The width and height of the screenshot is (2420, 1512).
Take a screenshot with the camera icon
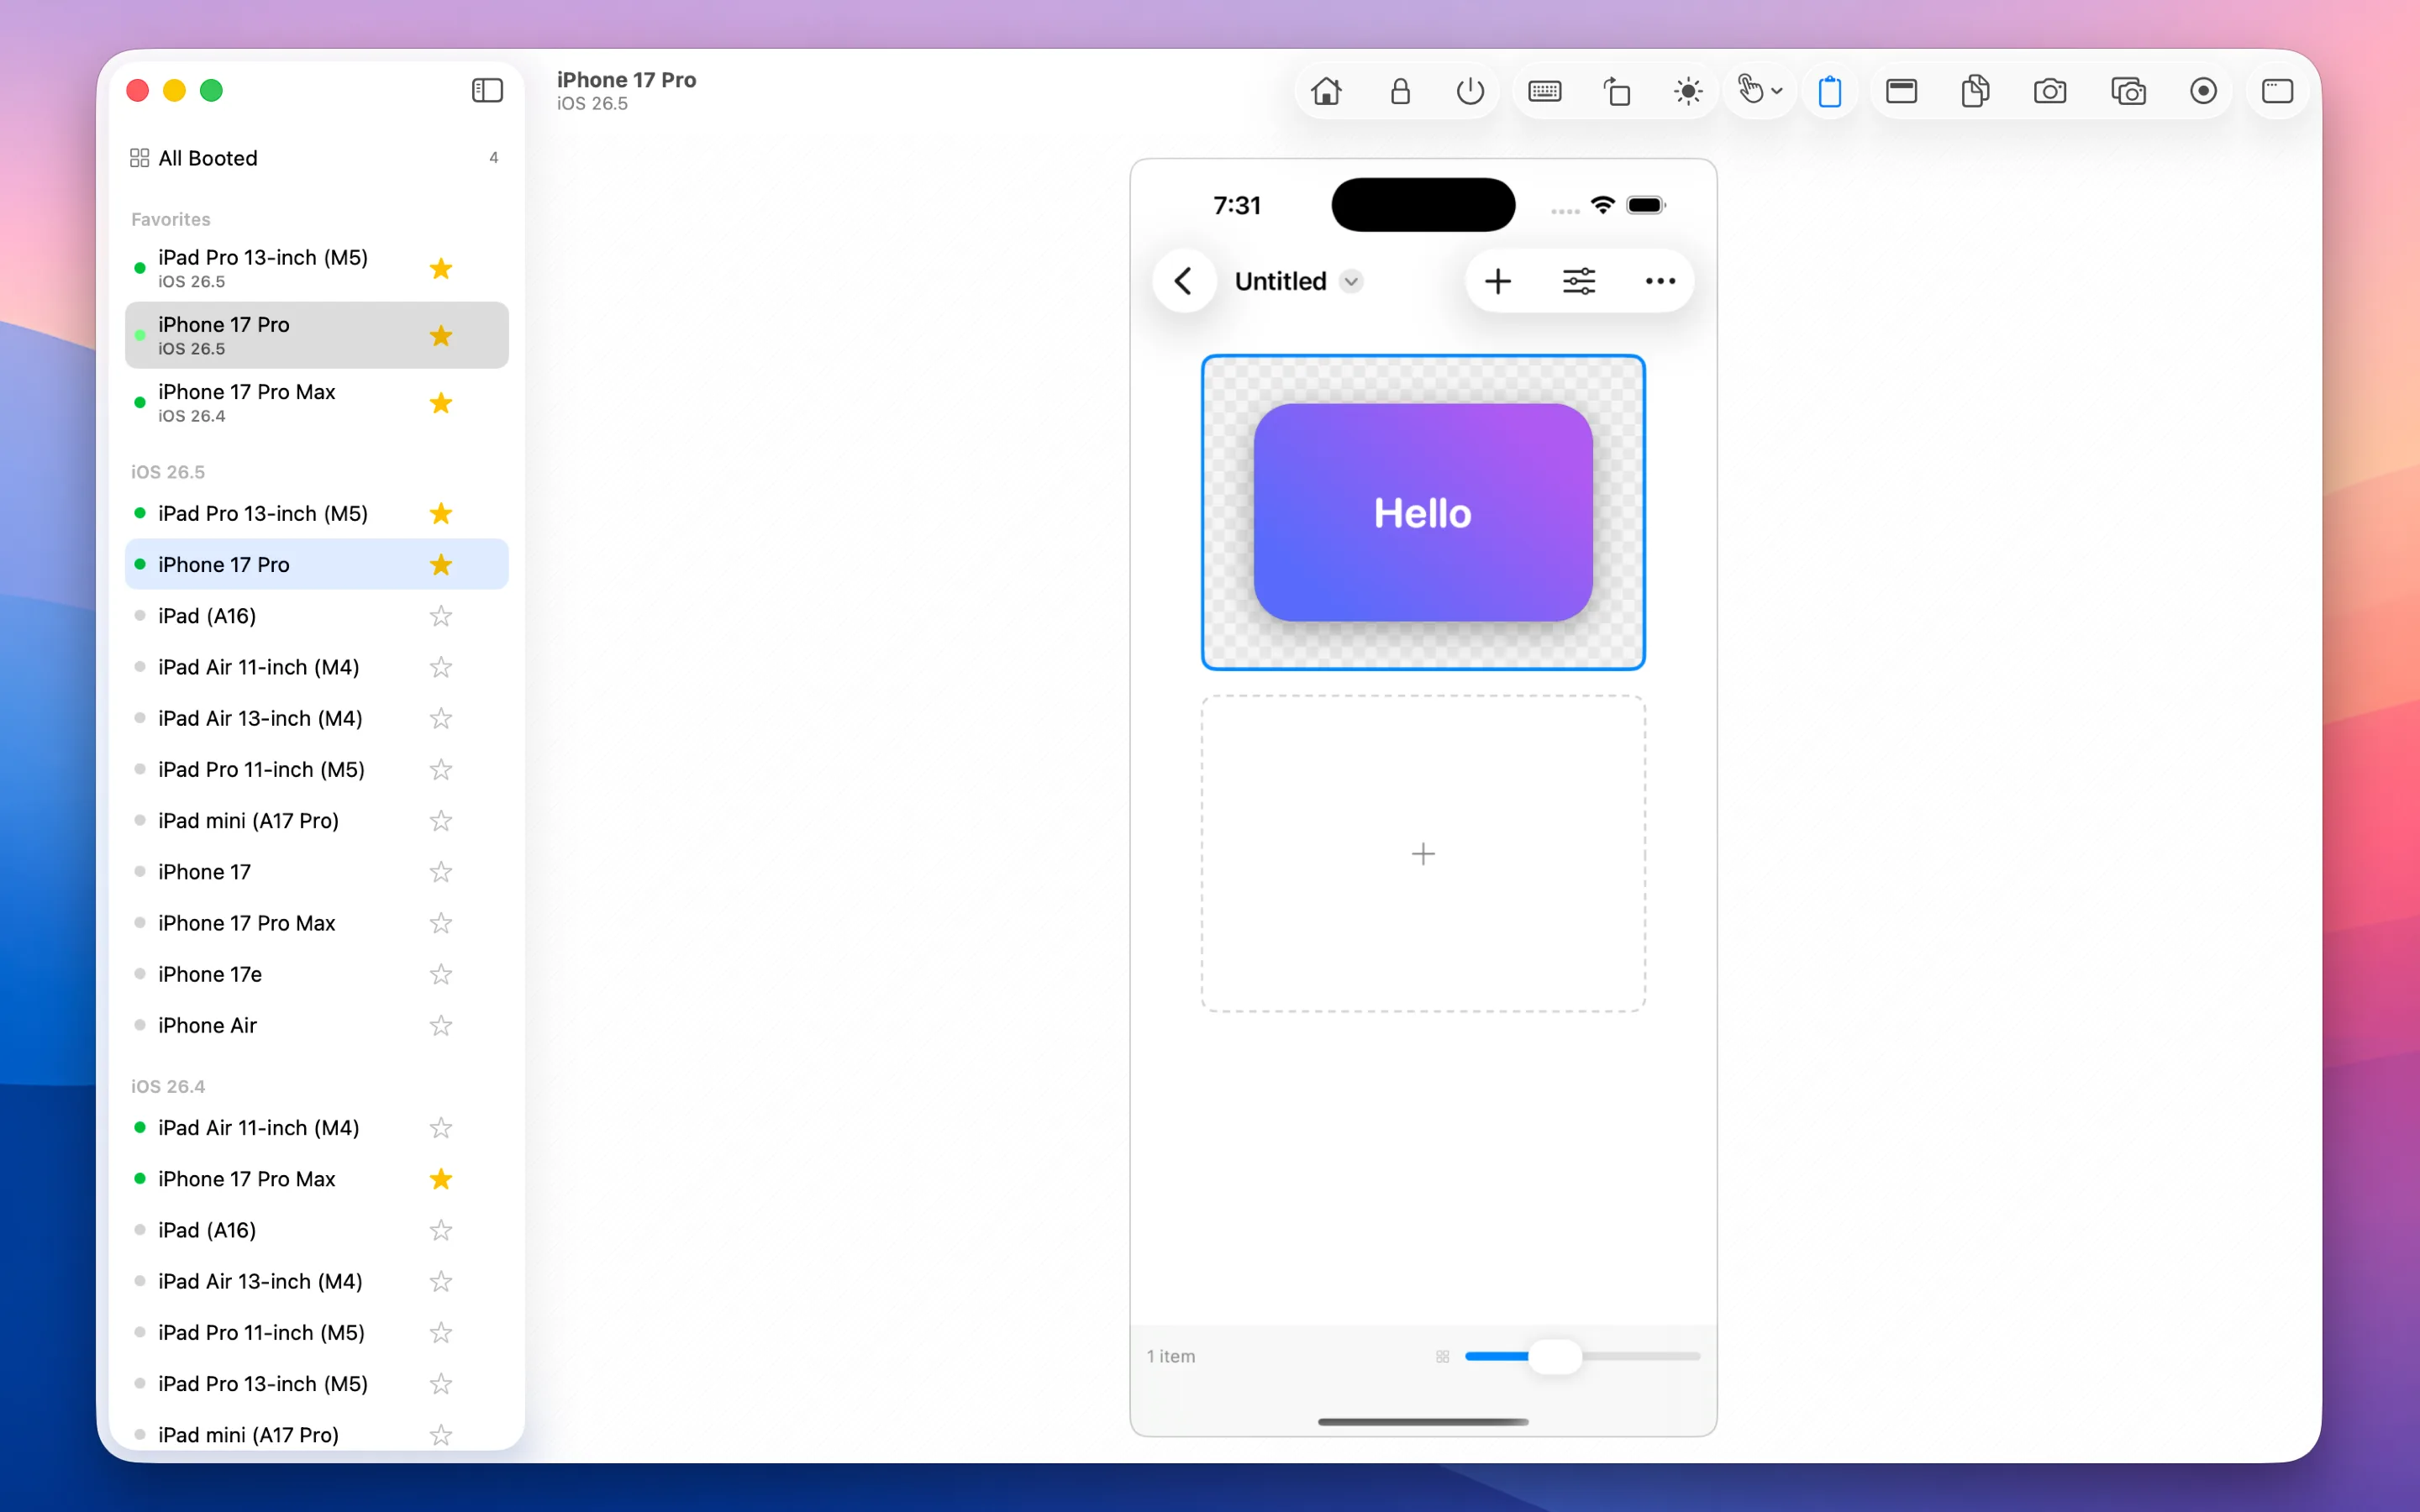pyautogui.click(x=2050, y=91)
